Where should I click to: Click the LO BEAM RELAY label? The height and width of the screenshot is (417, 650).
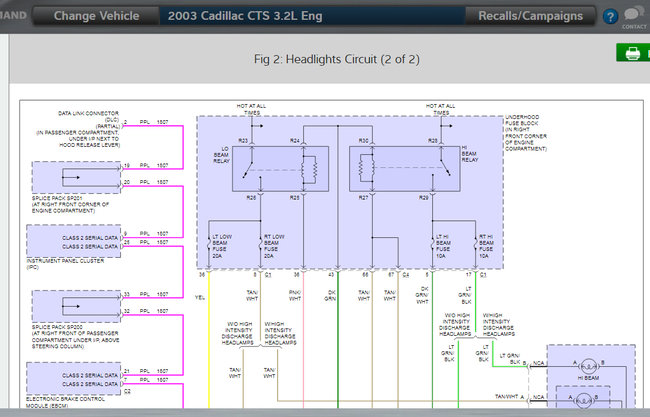coord(221,155)
